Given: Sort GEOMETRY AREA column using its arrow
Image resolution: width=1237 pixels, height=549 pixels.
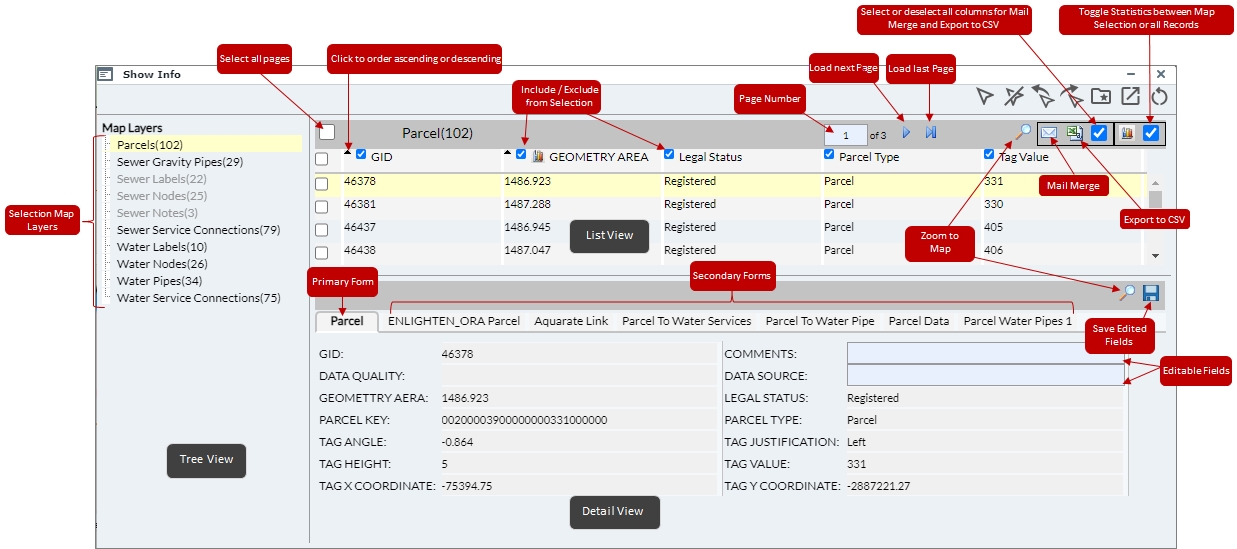Looking at the screenshot, I should 507,153.
